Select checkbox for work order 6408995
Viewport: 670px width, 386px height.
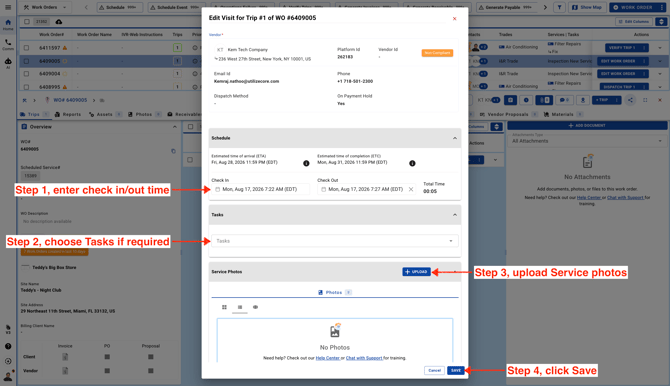[26, 87]
